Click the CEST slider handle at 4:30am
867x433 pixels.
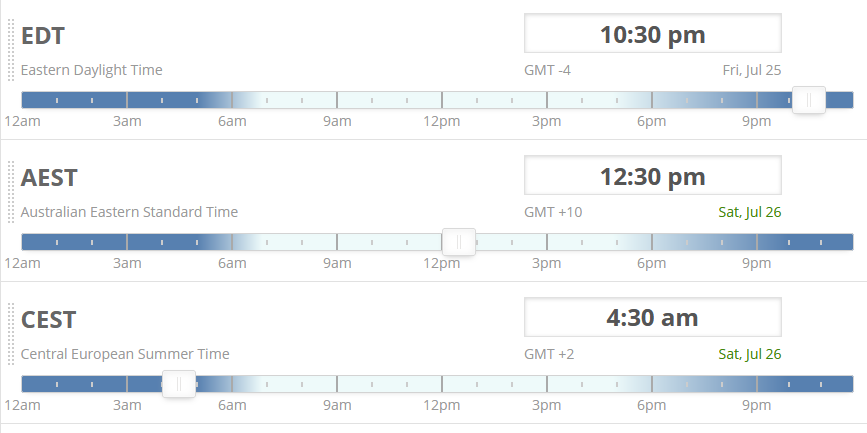(179, 384)
